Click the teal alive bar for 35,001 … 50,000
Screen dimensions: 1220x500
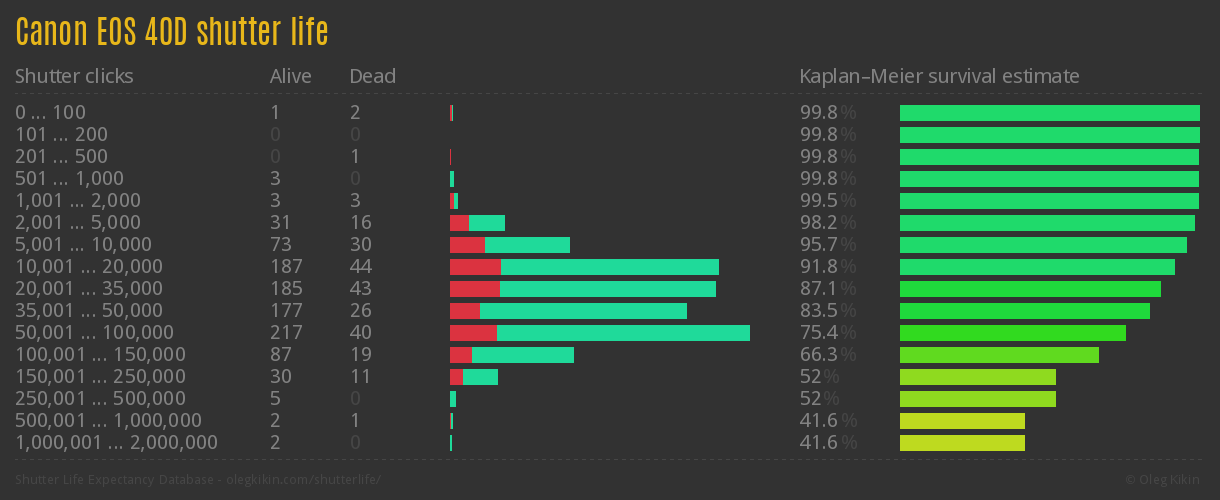pyautogui.click(x=583, y=311)
